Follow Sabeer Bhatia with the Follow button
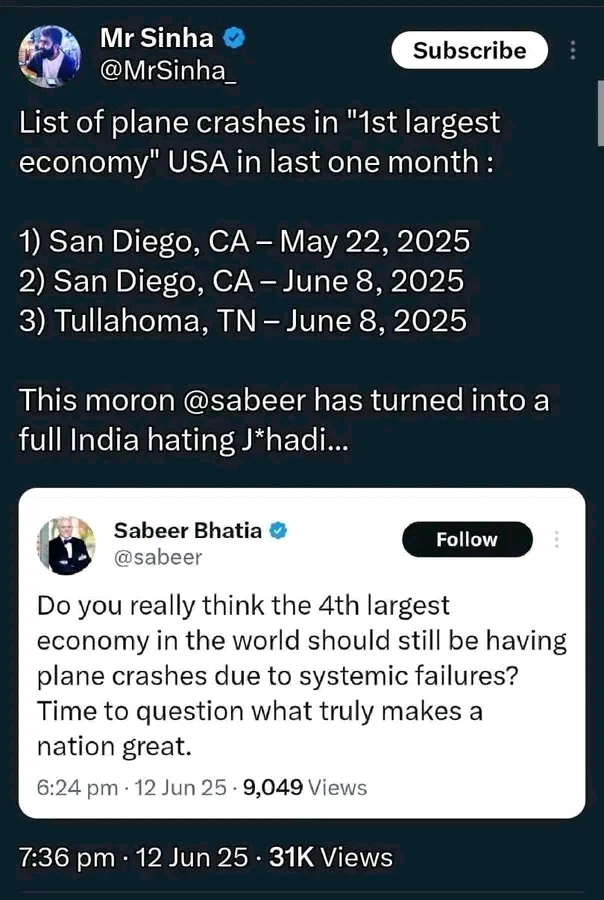The width and height of the screenshot is (604, 900). pyautogui.click(x=467, y=540)
